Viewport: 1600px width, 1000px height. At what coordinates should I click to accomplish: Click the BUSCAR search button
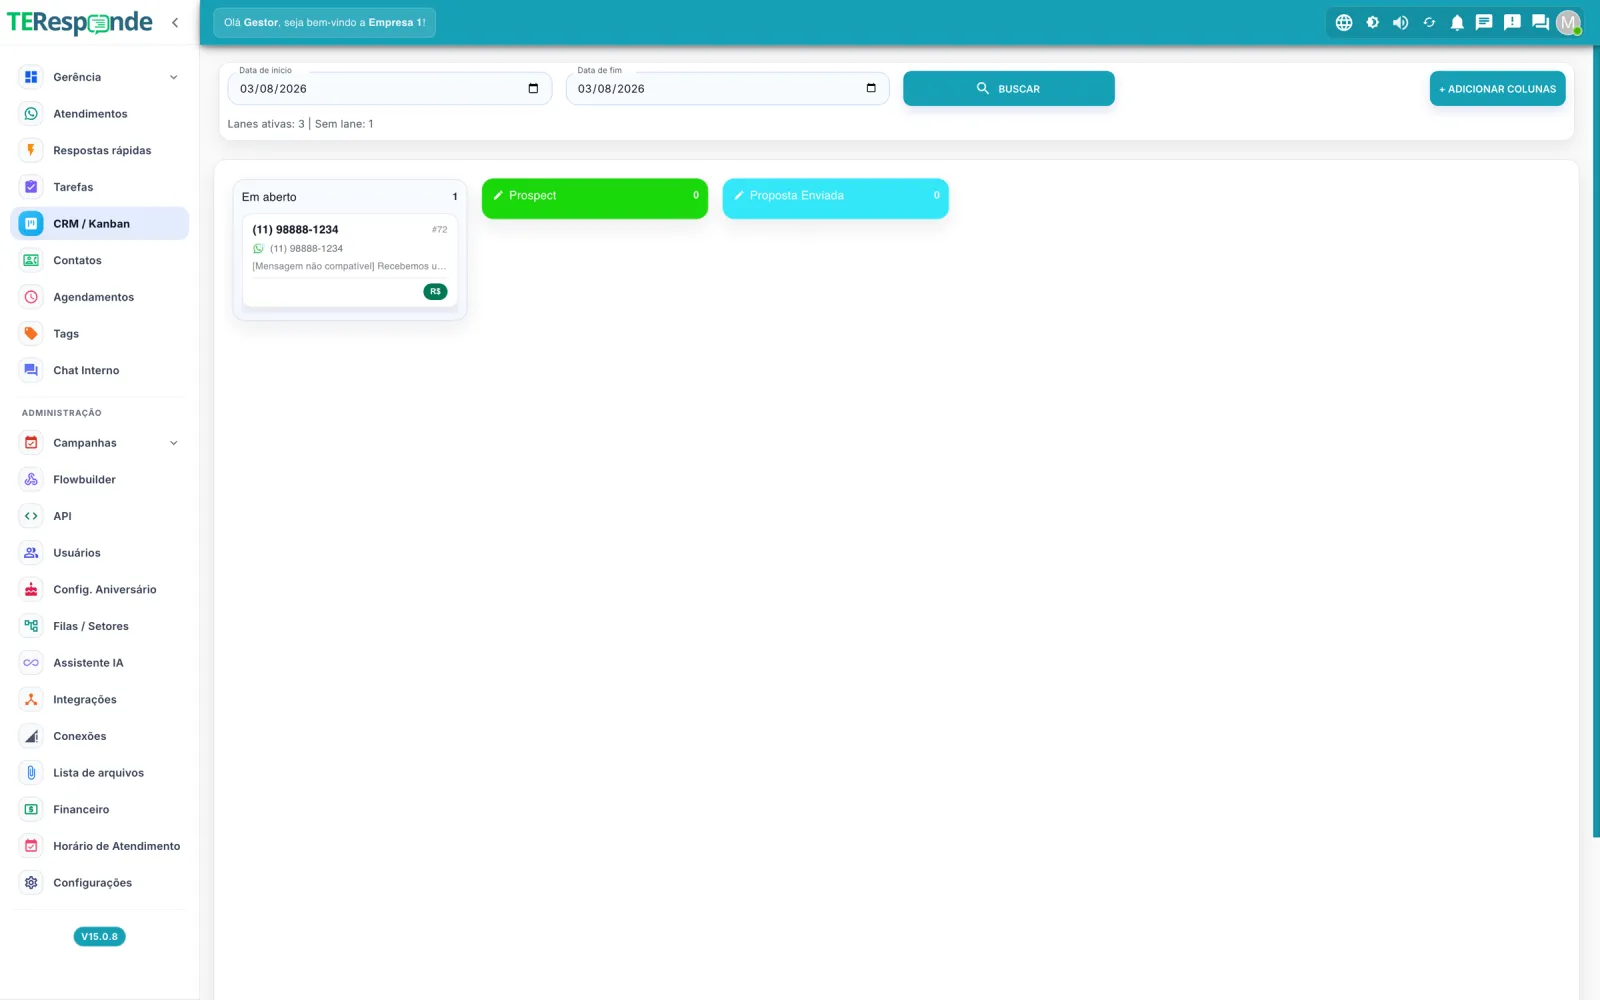click(1009, 88)
